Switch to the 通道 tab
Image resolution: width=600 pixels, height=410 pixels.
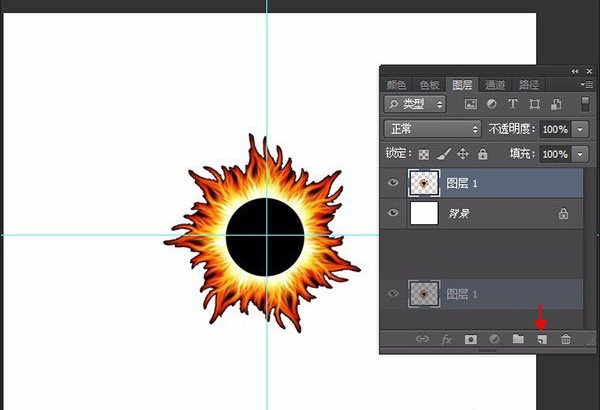[x=495, y=84]
